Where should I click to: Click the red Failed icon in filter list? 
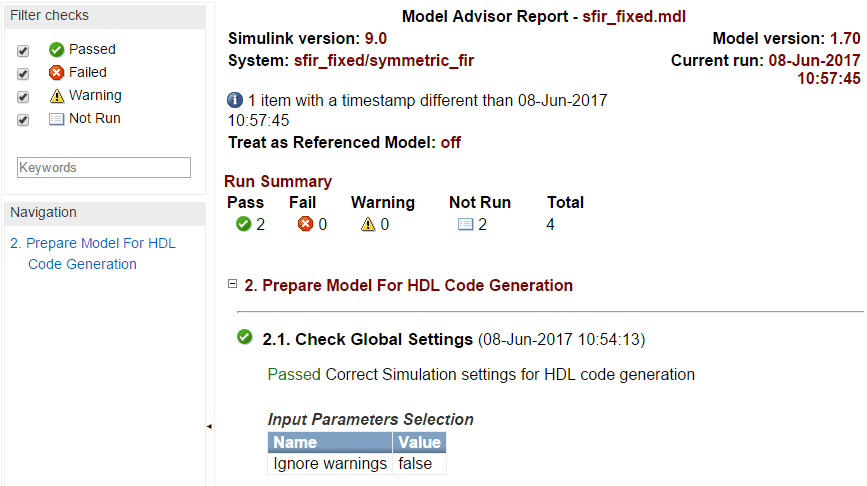(57, 72)
